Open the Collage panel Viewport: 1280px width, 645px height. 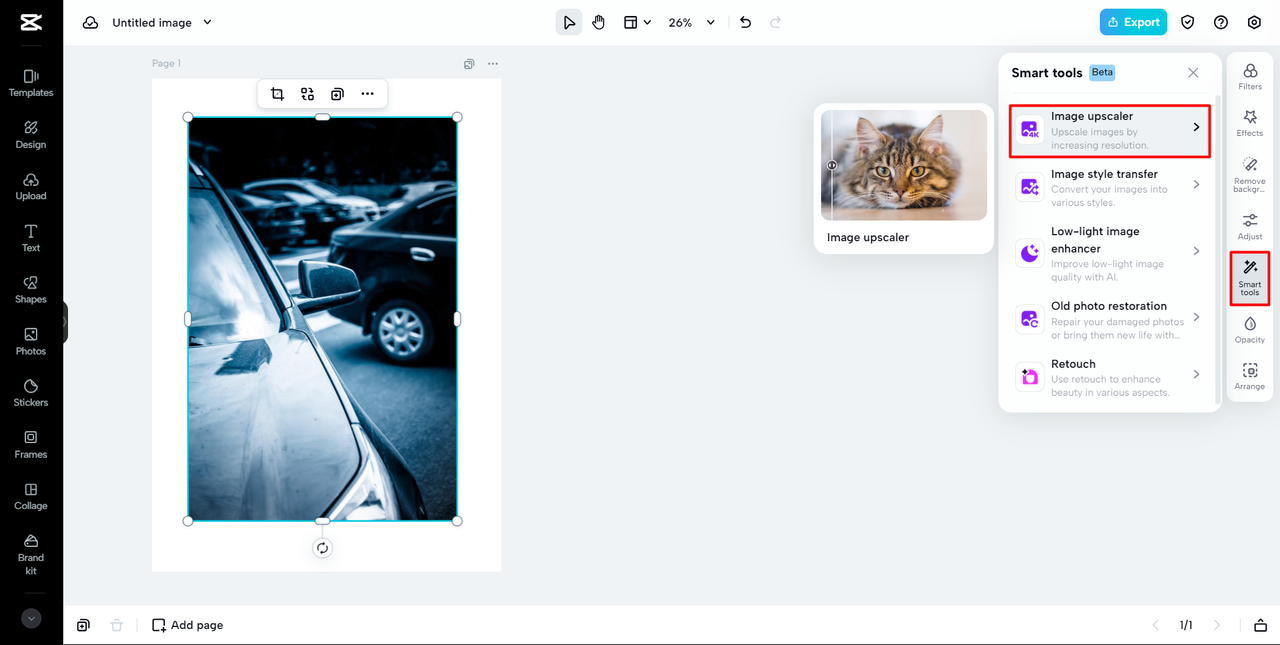(x=31, y=497)
